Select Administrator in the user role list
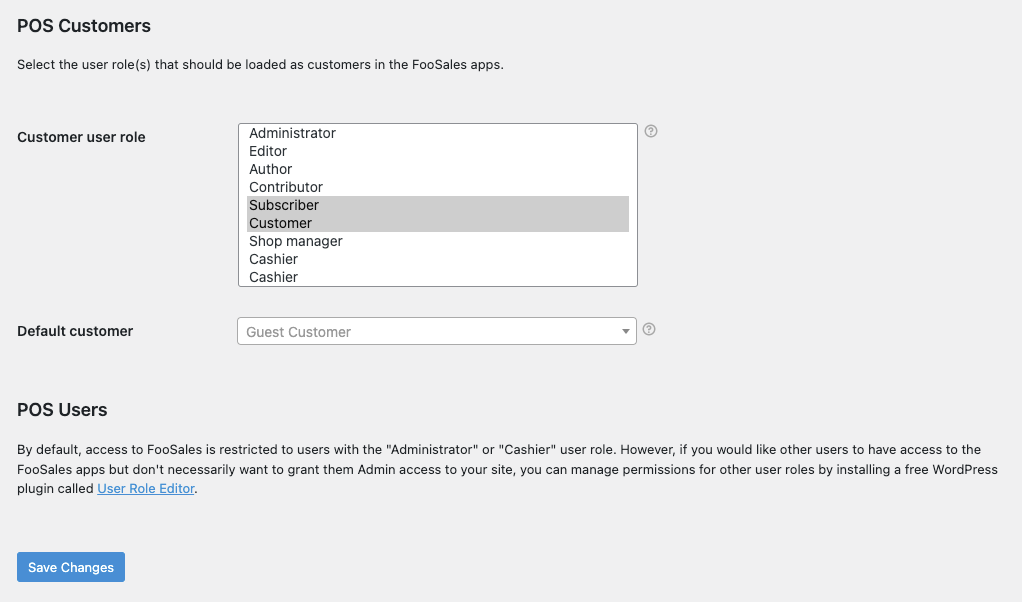The height and width of the screenshot is (602, 1022). [292, 133]
